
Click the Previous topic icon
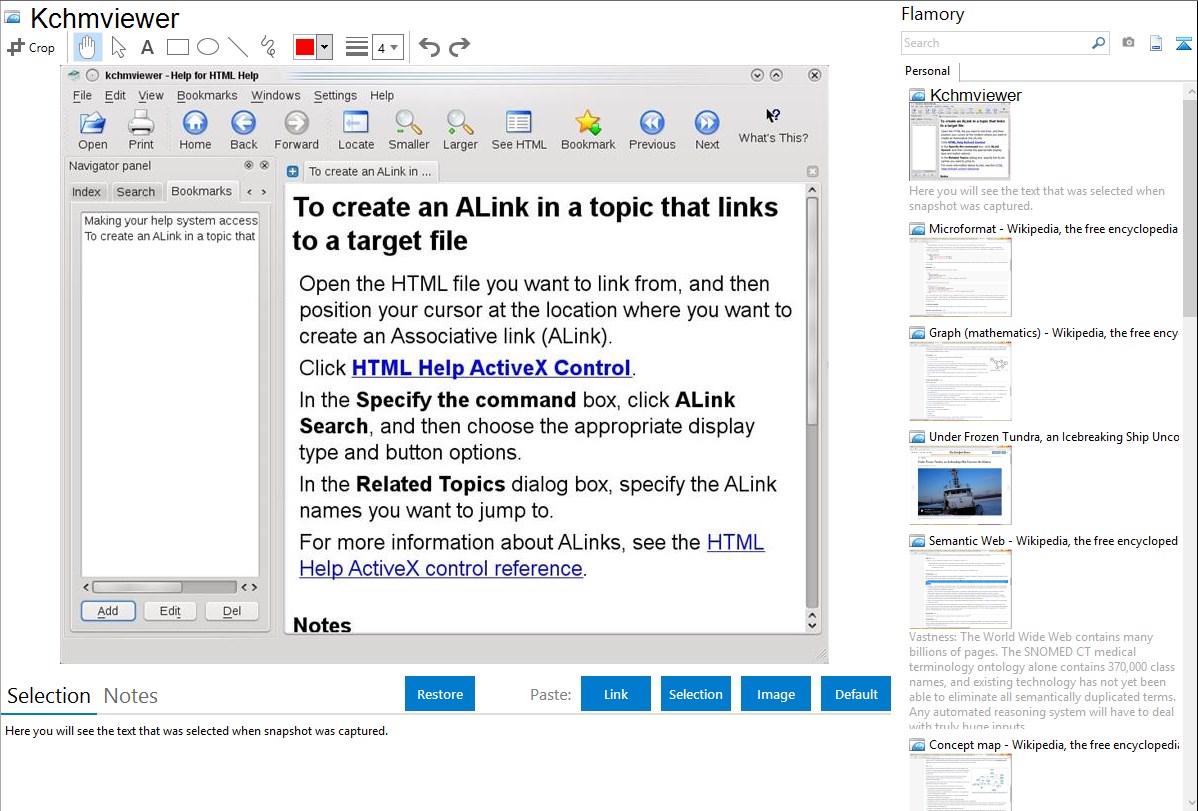click(x=652, y=130)
